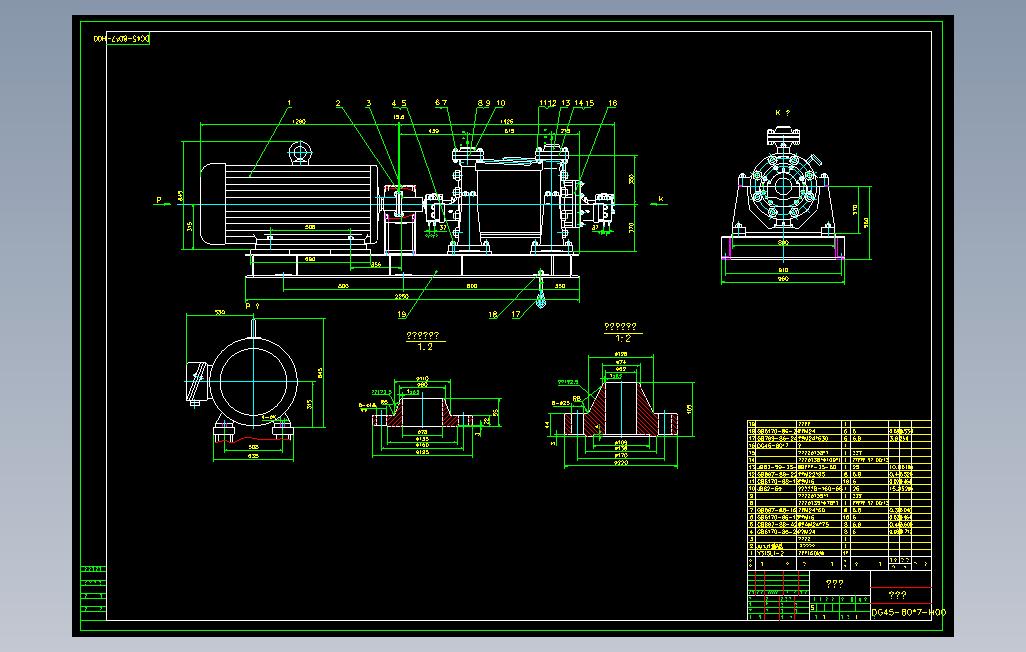Click balloon number 17 label
Viewport: 1026px width, 652px height.
click(516, 315)
